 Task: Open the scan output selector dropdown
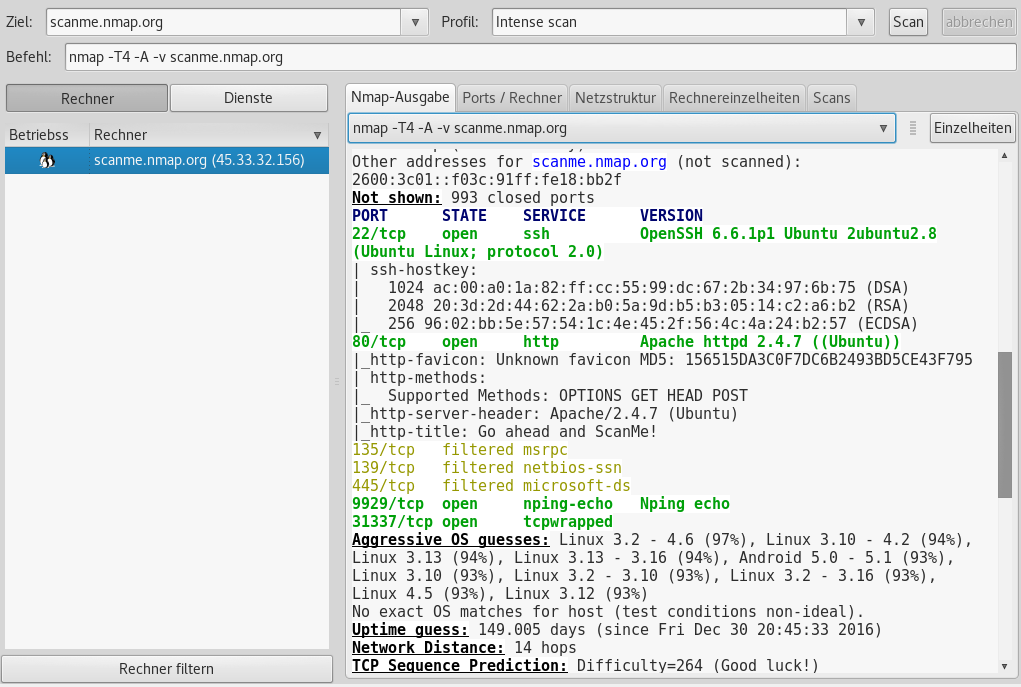883,128
